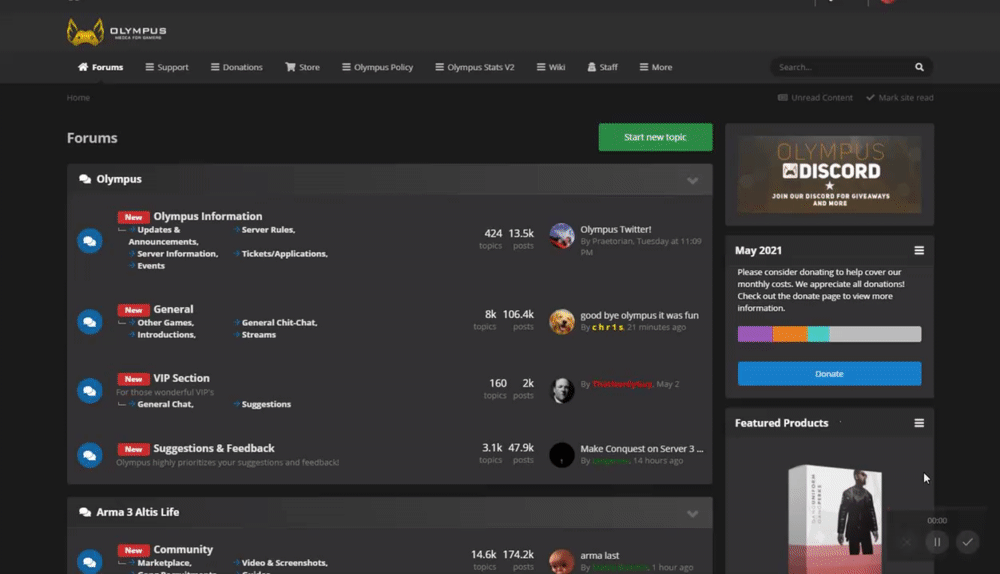
Task: Collapse the Olympus category chevron
Action: click(x=692, y=180)
